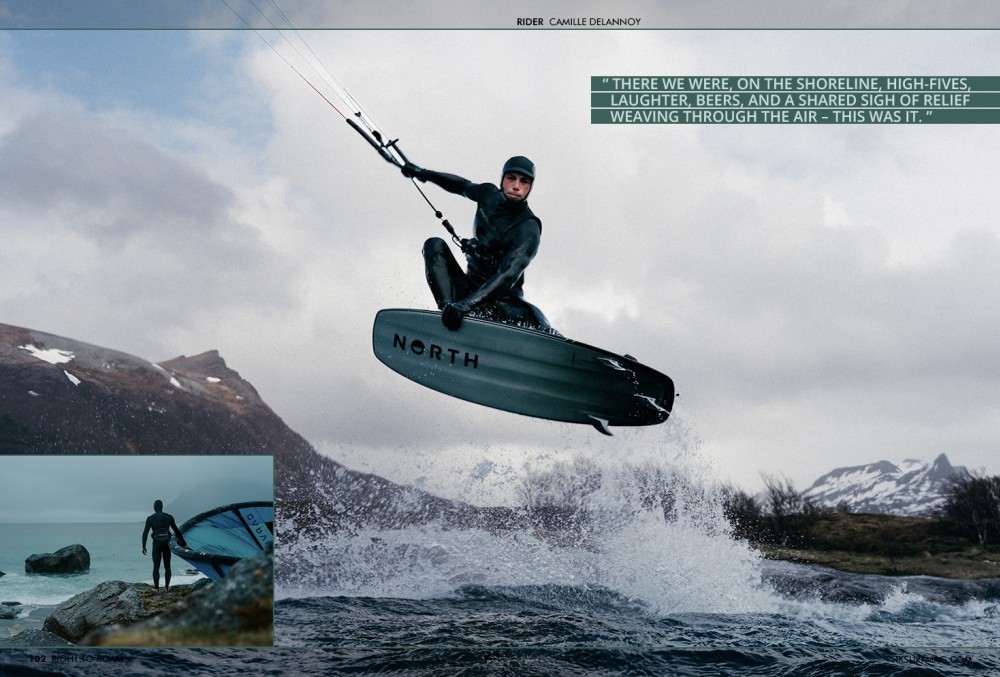Click the rocky peak of the left mountain
This screenshot has height=677, width=1000.
point(195,362)
